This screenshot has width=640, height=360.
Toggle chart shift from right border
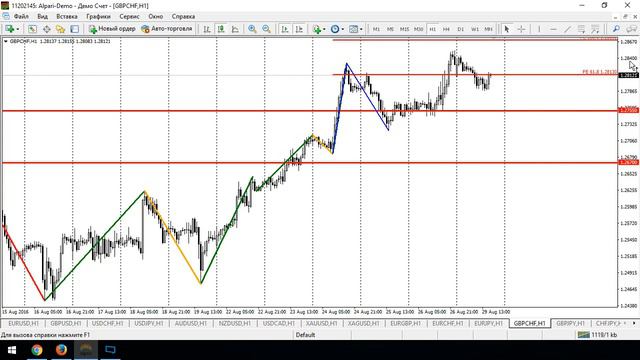299,29
